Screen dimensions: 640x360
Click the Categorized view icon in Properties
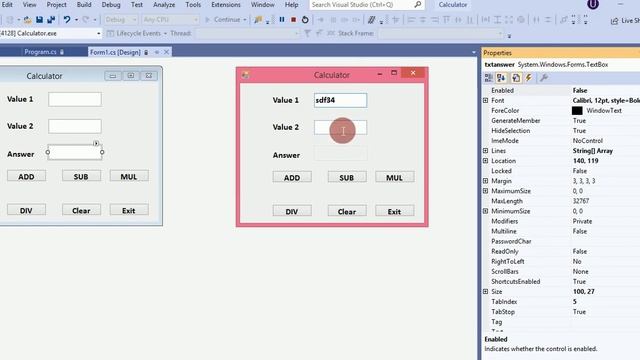(x=489, y=78)
